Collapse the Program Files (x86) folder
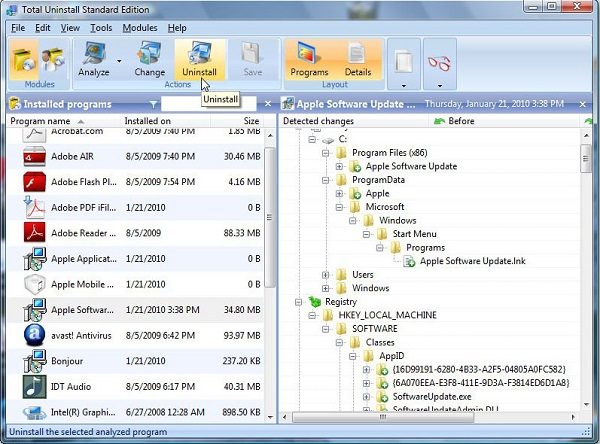This screenshot has height=444, width=600. pos(326,153)
